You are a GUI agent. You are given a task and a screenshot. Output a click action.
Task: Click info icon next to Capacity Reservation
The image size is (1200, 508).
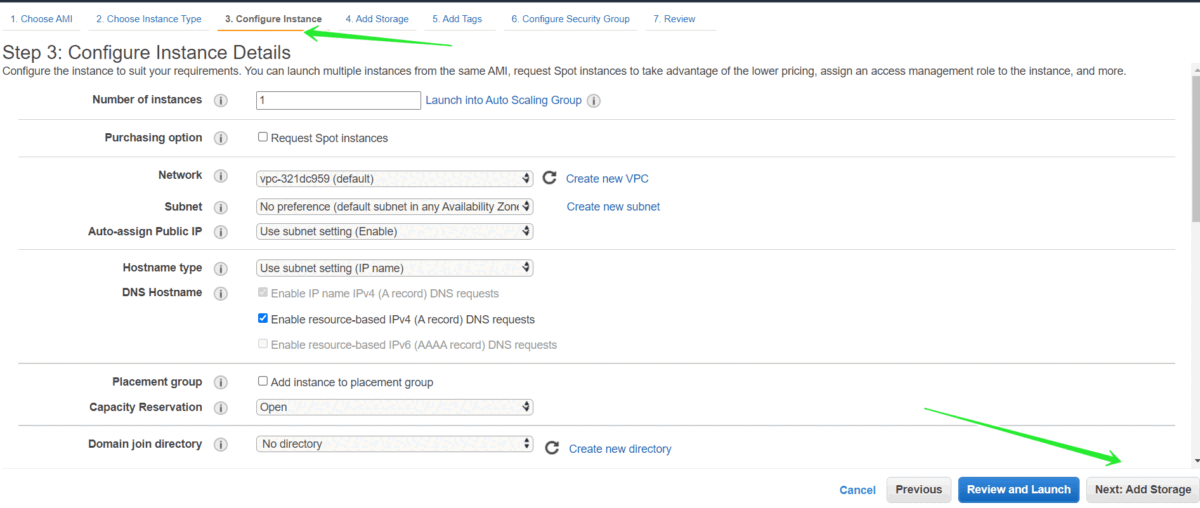(x=221, y=408)
